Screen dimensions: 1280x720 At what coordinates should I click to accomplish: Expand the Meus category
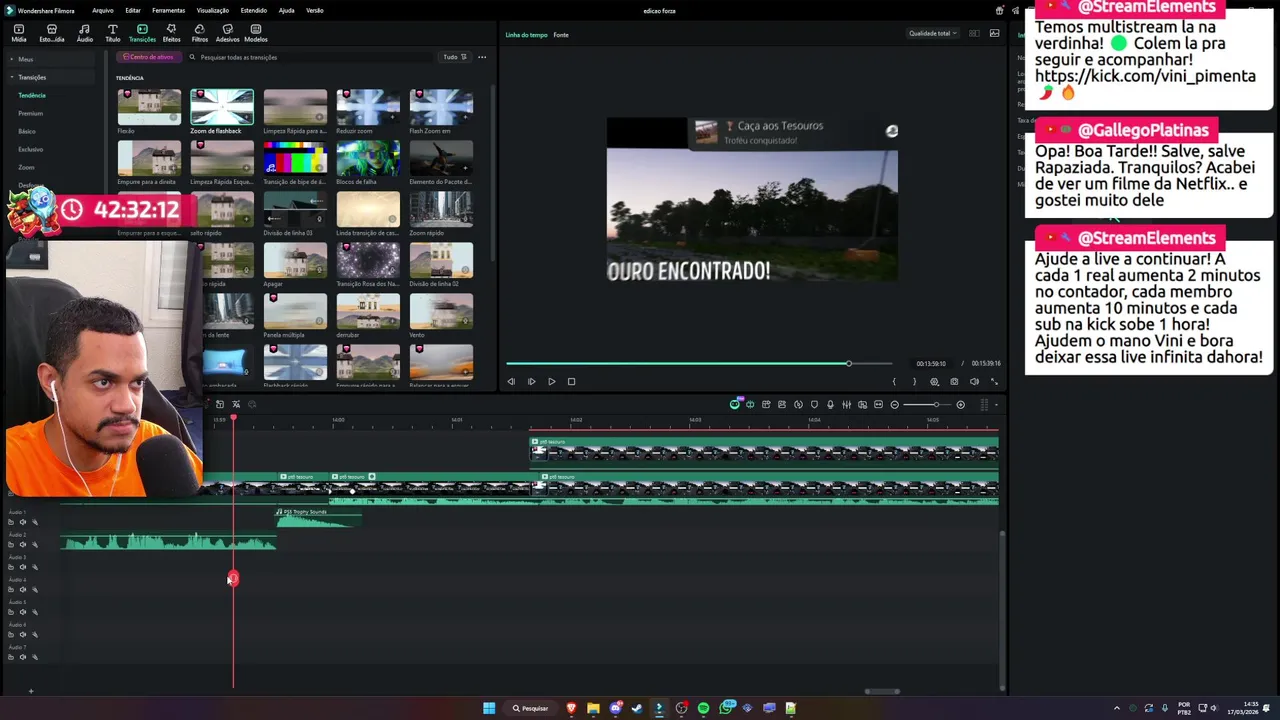click(x=12, y=59)
